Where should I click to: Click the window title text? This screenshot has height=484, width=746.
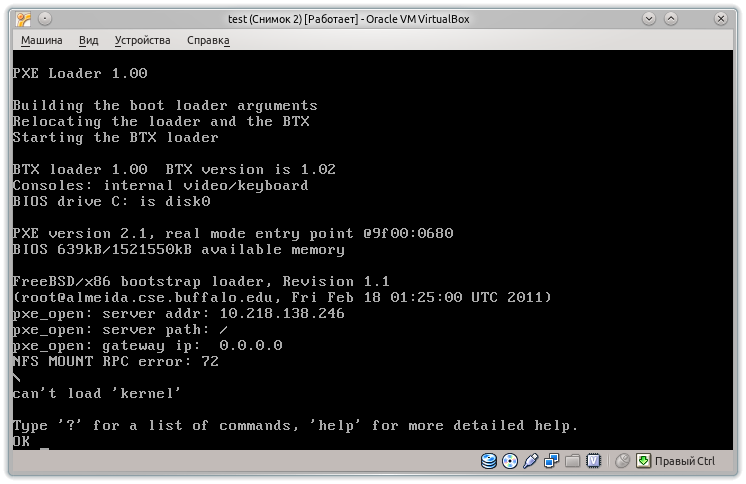point(348,19)
